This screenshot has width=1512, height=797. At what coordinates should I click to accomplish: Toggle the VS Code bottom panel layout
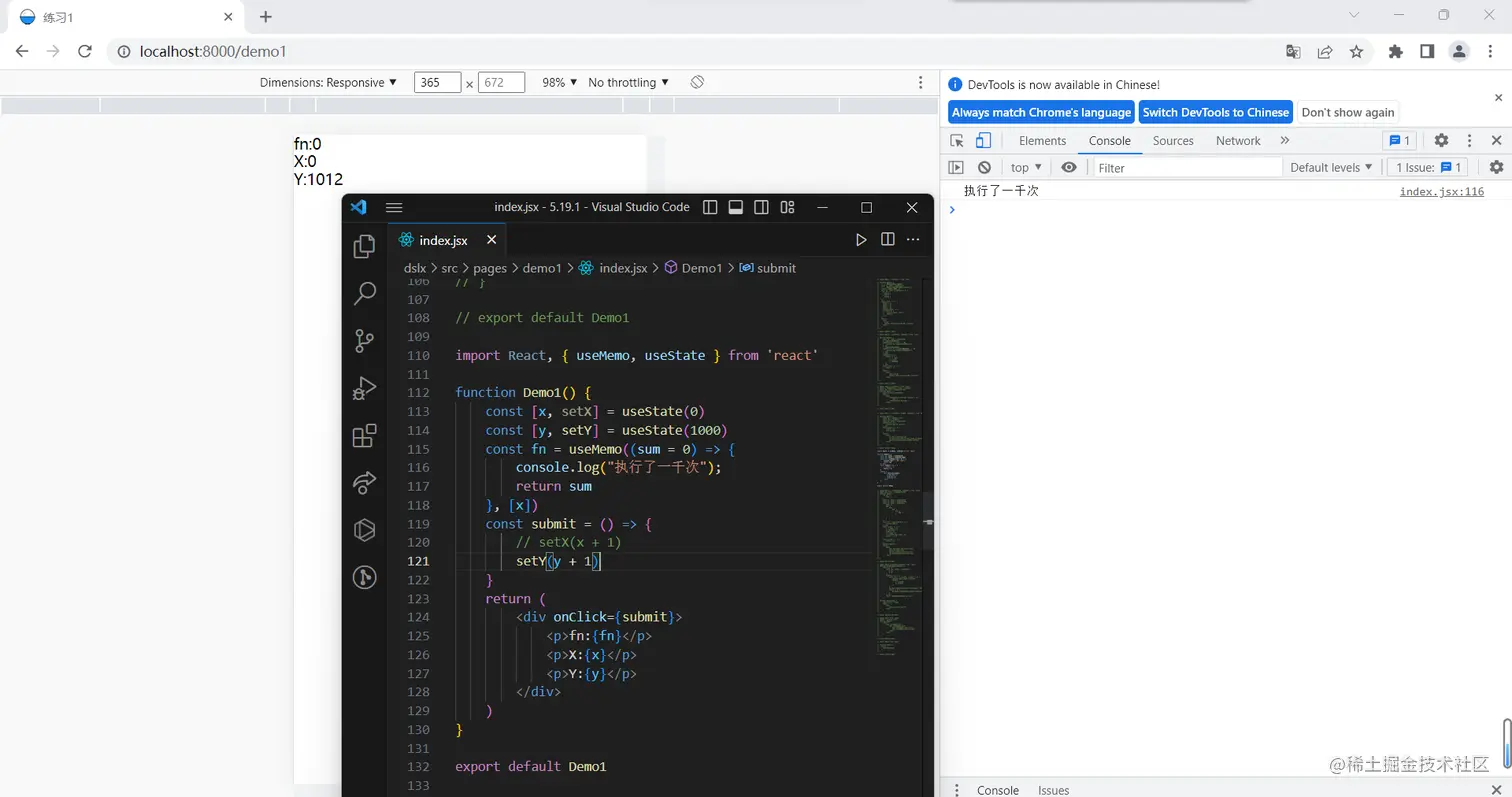[736, 208]
